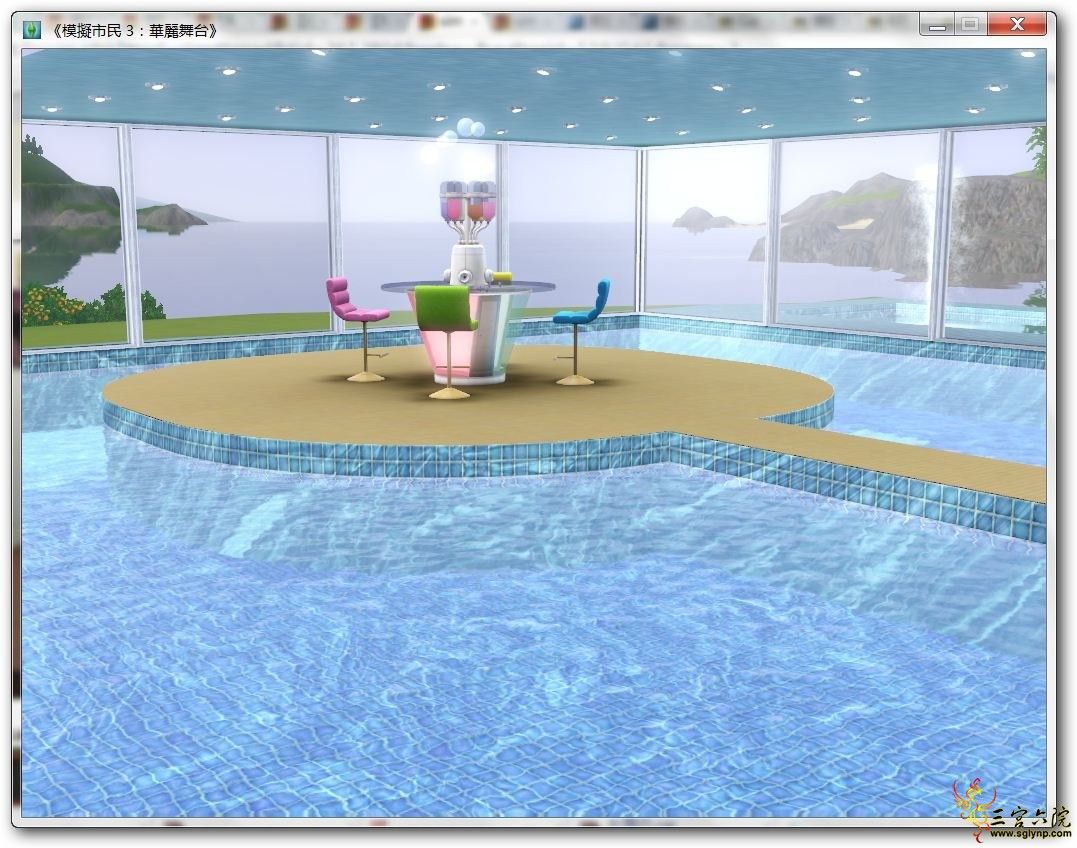Click the drink dispenser machine on the bar
Screen dimensions: 1077x848
click(468, 232)
